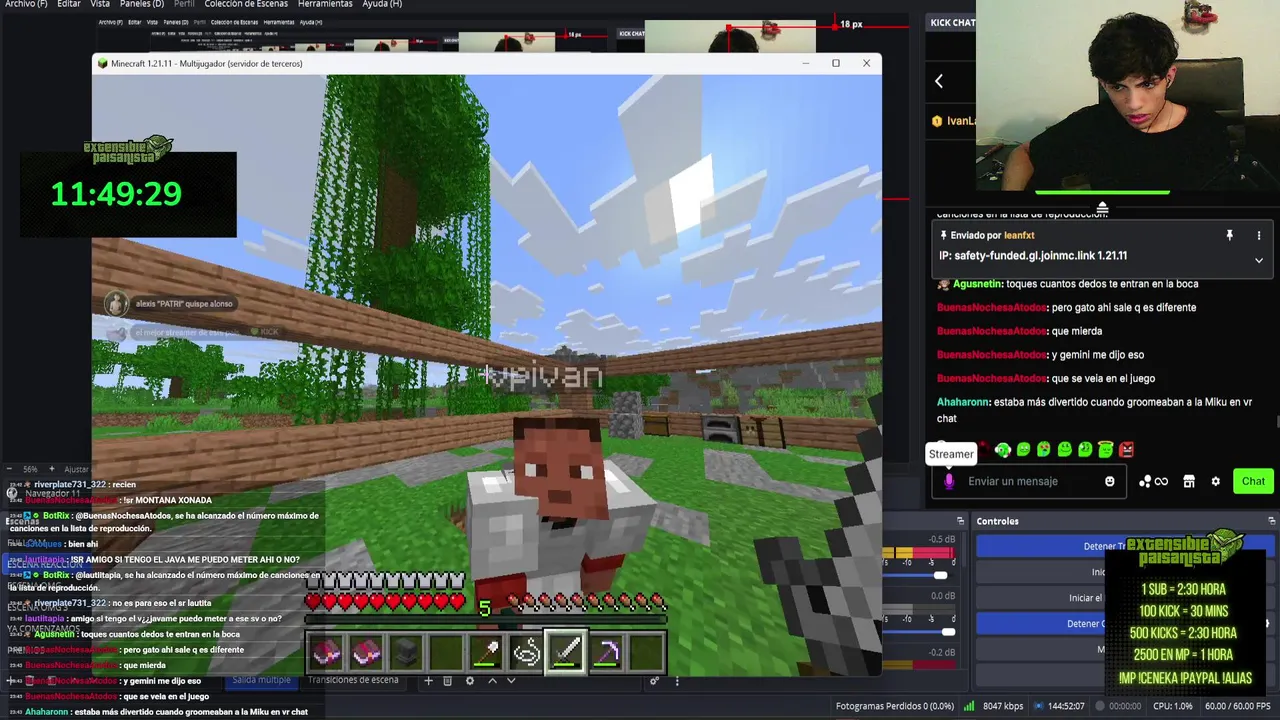Open the Herramientas menu

point(325,4)
